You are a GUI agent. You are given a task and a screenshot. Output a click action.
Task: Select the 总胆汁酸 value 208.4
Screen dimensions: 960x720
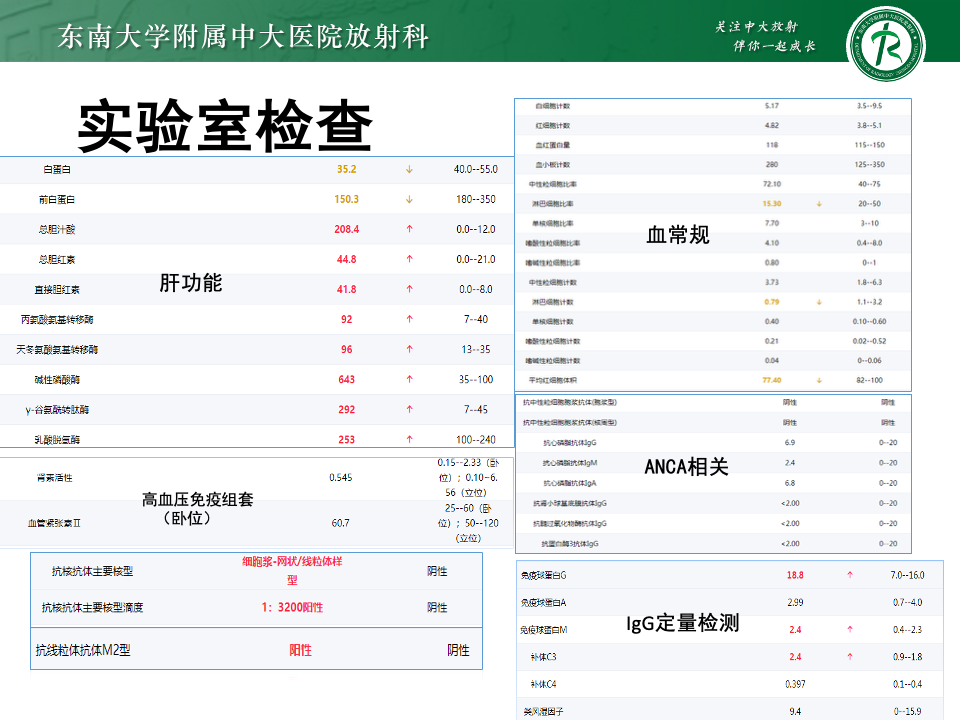(x=347, y=229)
